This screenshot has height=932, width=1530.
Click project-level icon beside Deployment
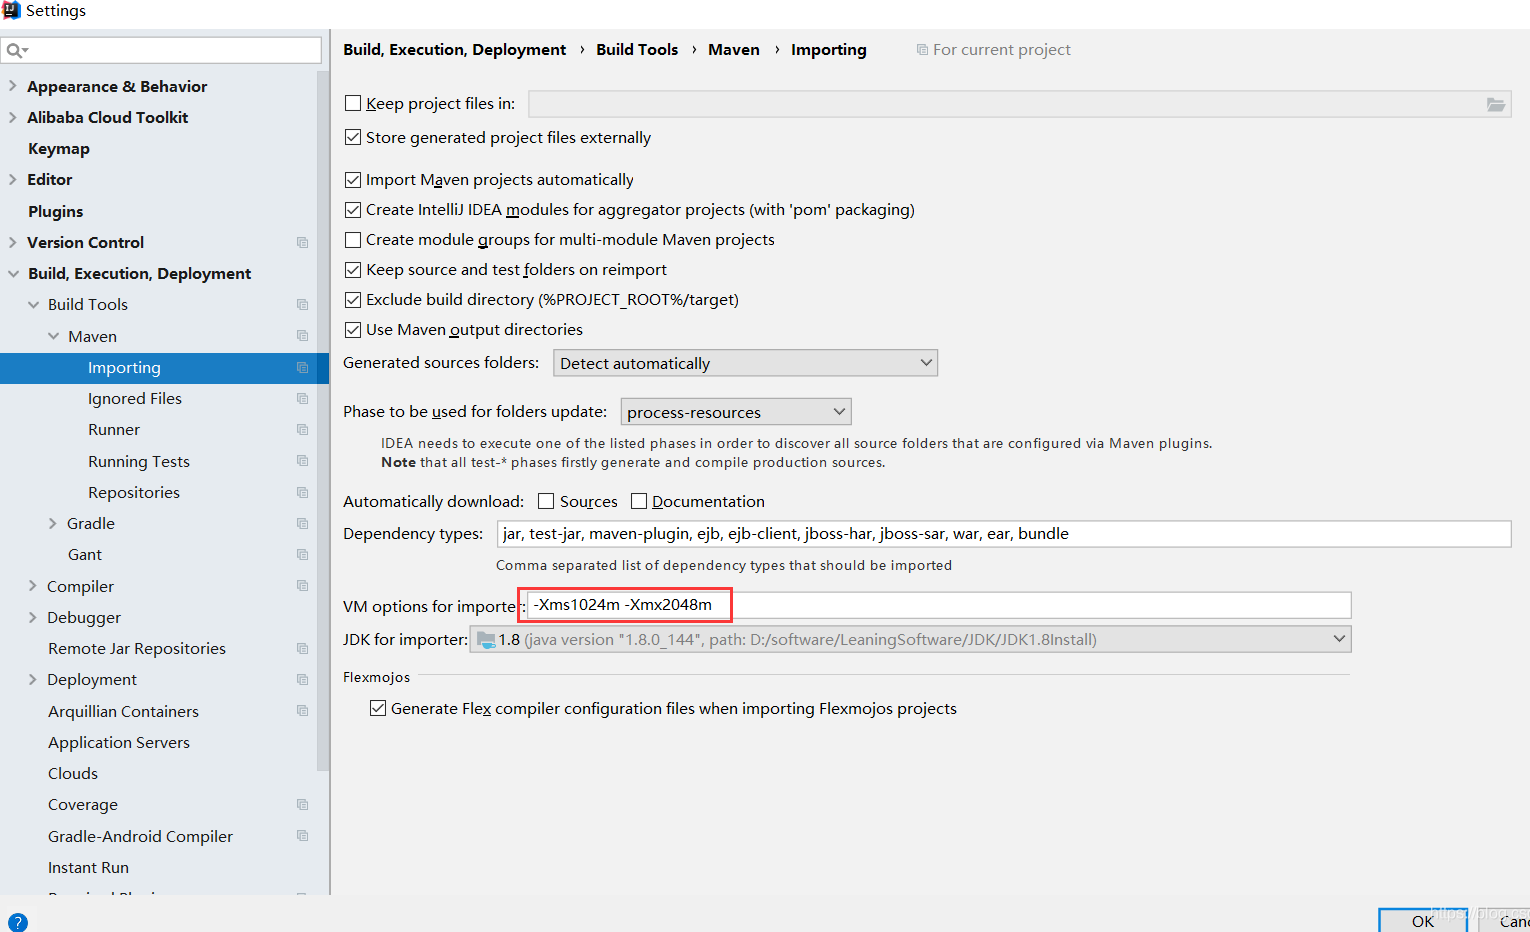coord(302,680)
